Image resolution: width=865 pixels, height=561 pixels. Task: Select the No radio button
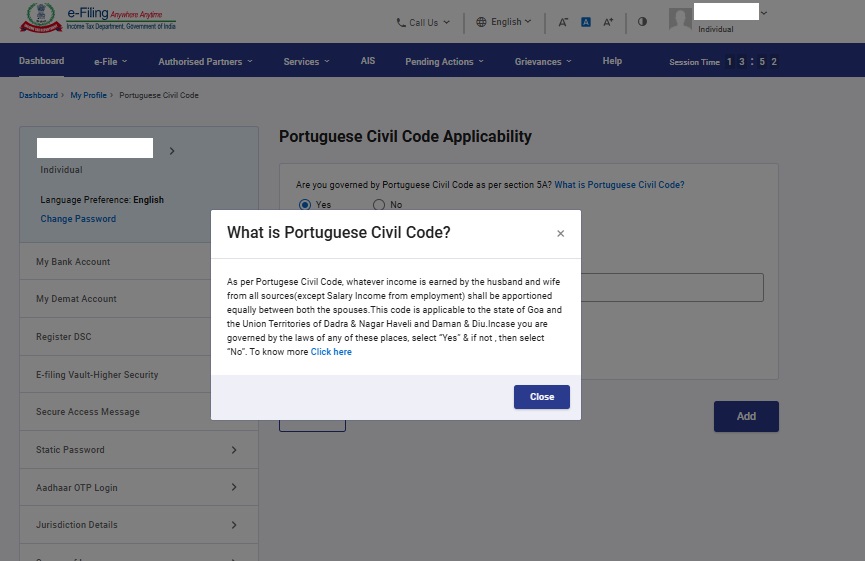[378, 205]
